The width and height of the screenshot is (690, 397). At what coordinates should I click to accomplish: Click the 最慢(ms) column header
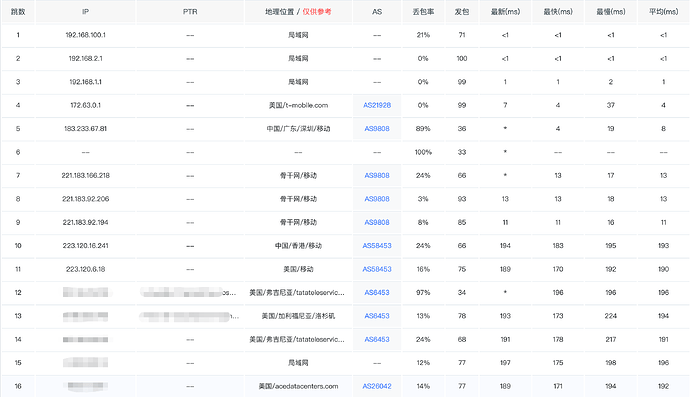611,12
